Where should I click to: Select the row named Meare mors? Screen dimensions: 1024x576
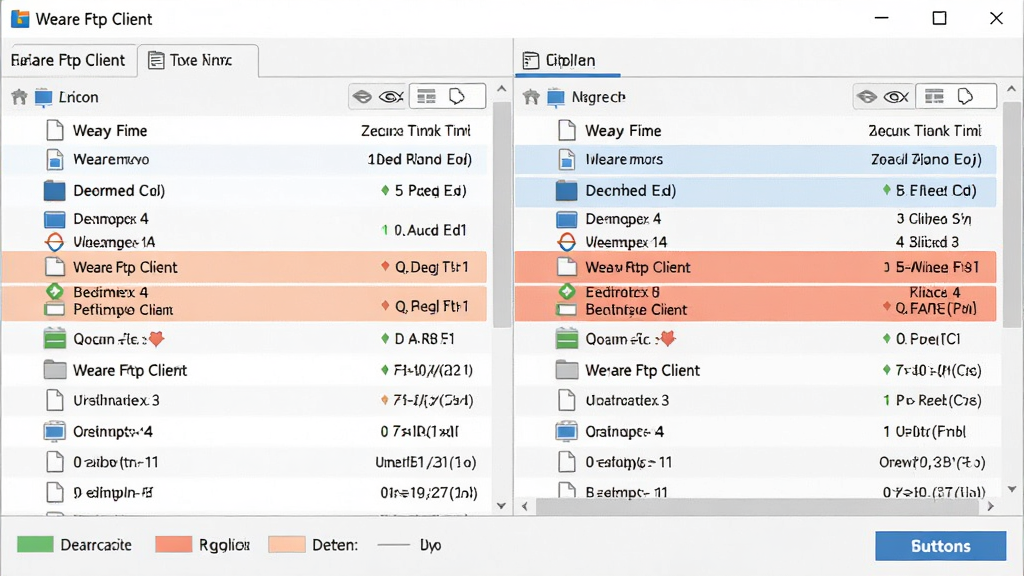pos(756,159)
